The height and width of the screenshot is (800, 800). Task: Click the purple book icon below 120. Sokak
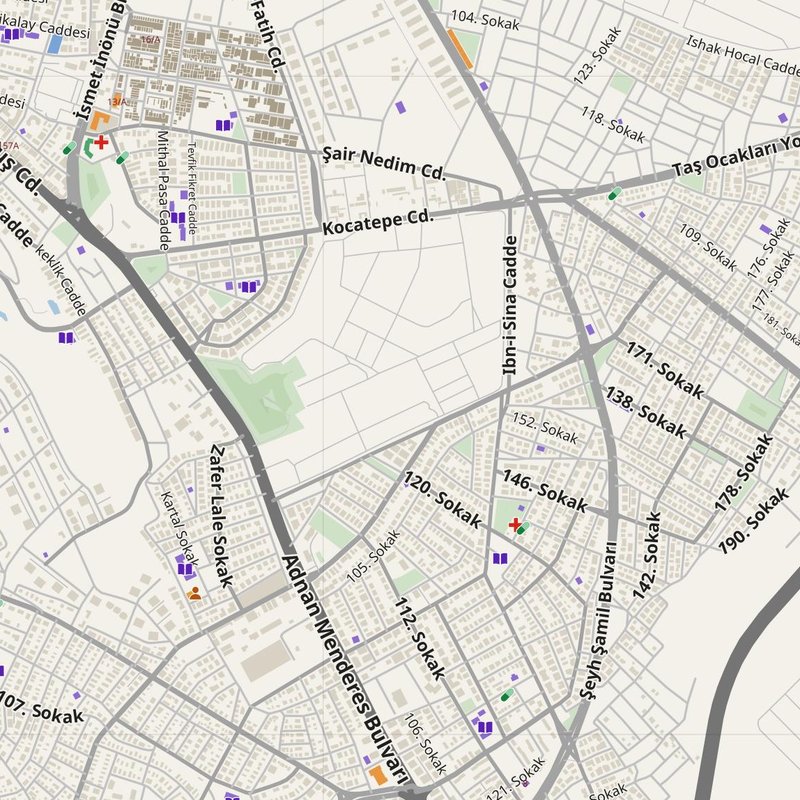point(500,558)
